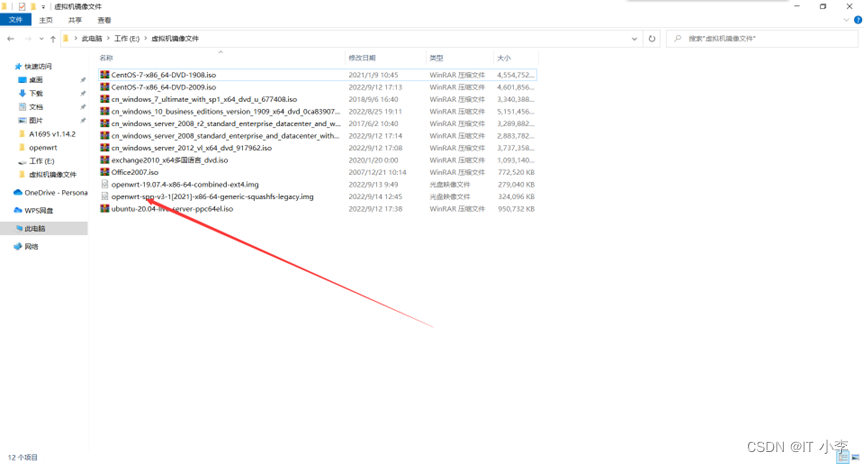Open the A1695 v1.14.2 folder
The width and height of the screenshot is (864, 464).
click(x=52, y=134)
